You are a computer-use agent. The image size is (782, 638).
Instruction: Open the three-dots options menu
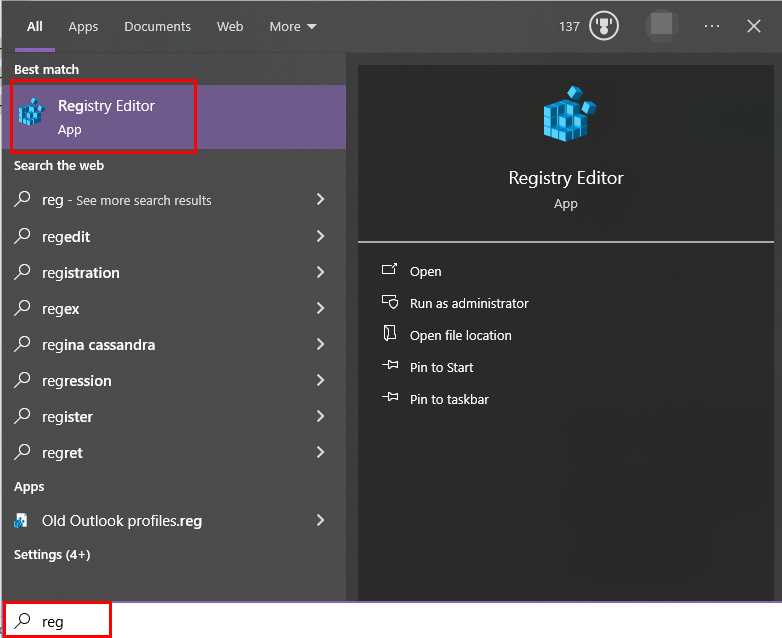pos(712,26)
